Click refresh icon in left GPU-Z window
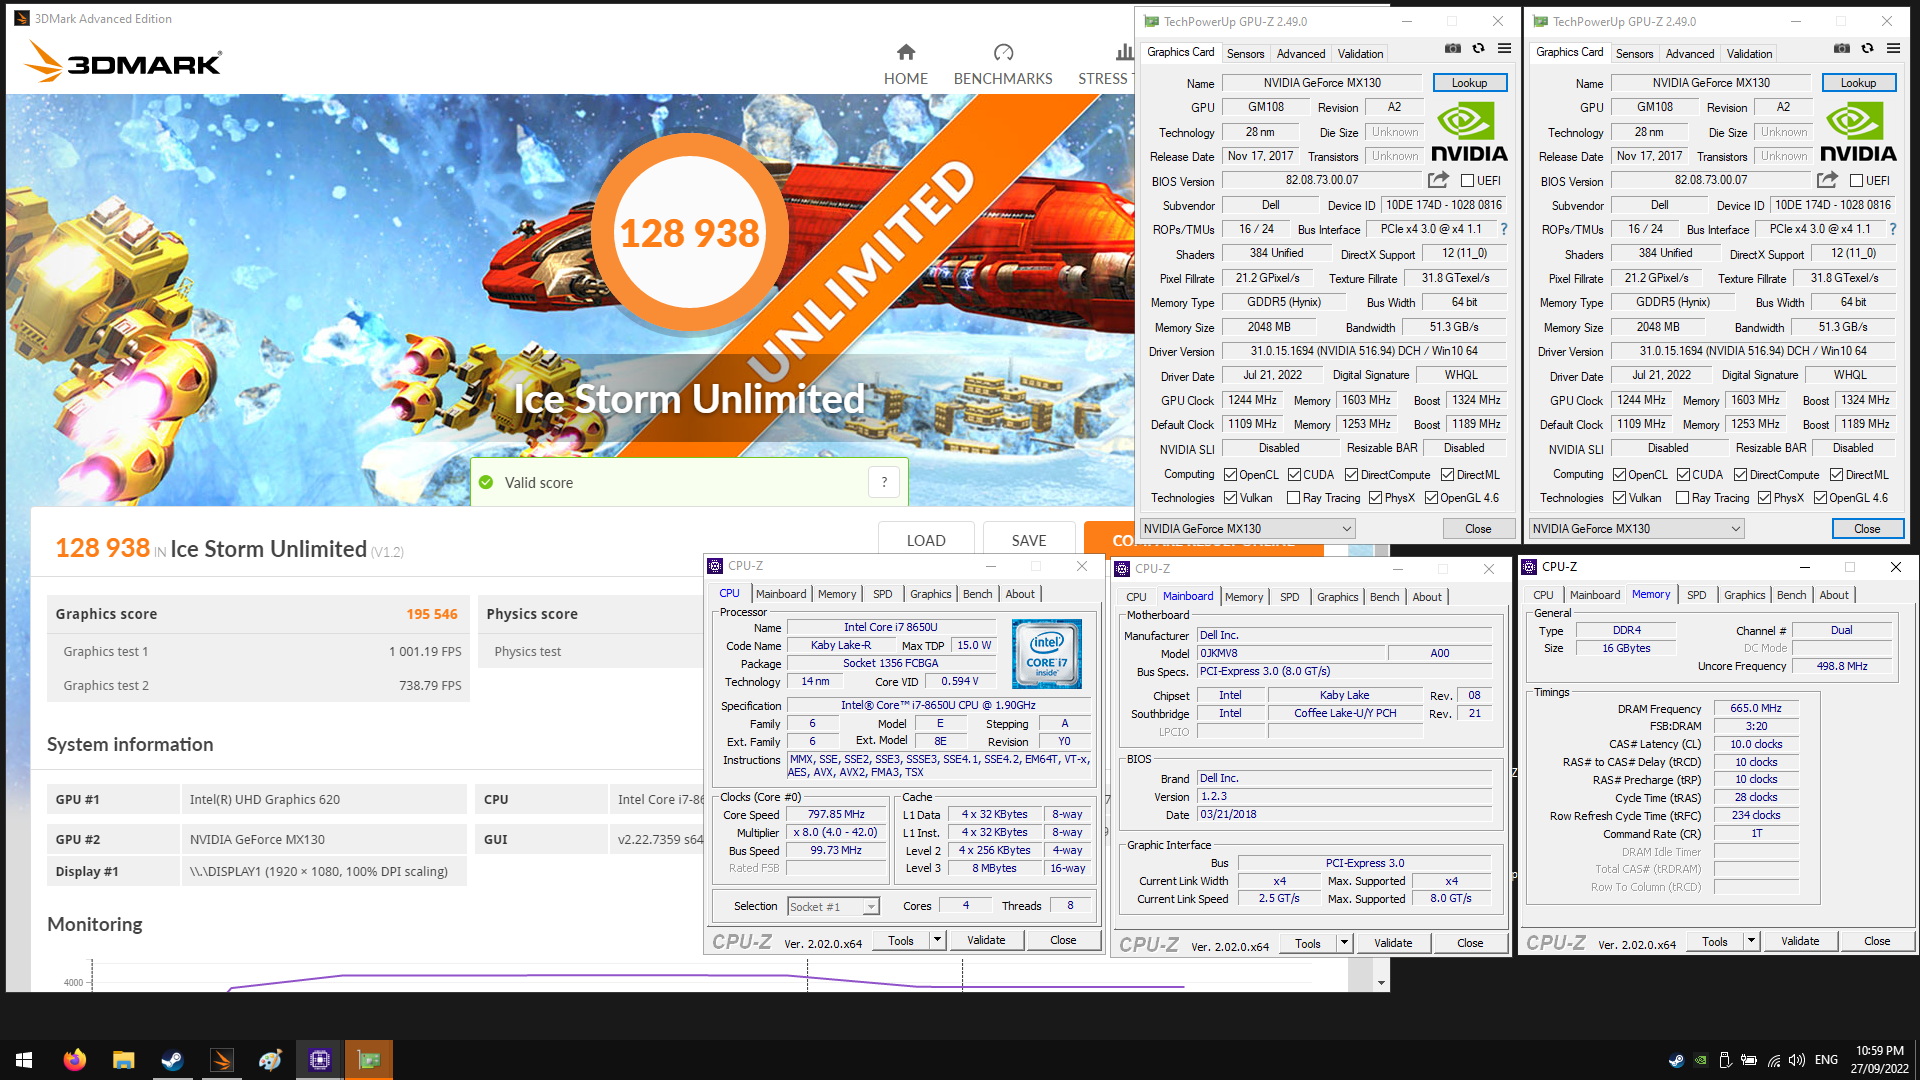 1478,48
